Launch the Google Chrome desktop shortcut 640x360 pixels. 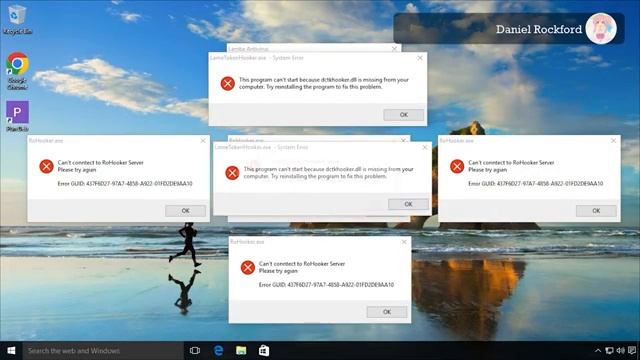17,70
